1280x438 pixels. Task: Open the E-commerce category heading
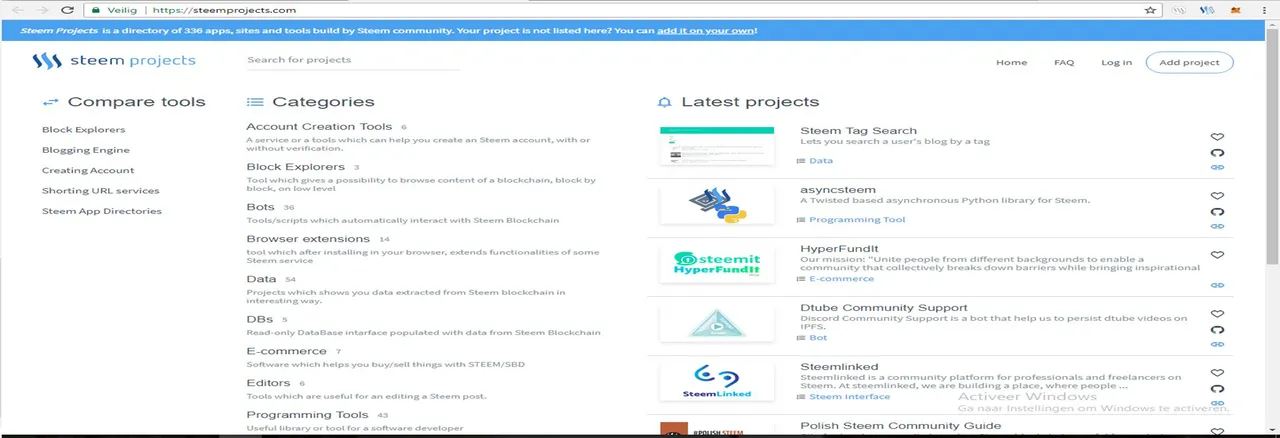[x=286, y=351]
